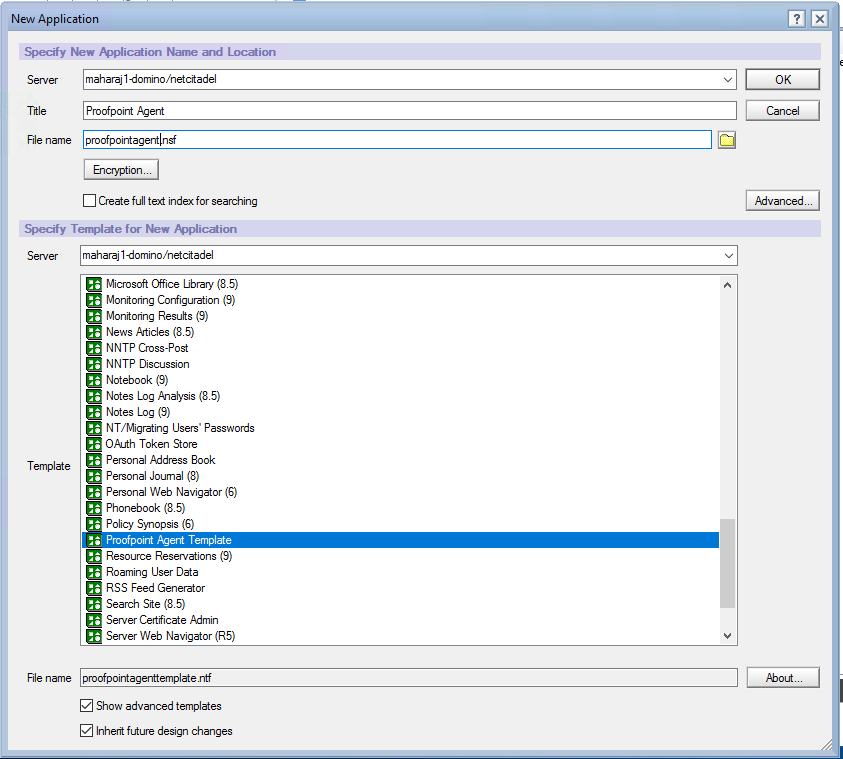Click the icon beside NNTP Cross-Post
The width and height of the screenshot is (843, 759).
94,348
